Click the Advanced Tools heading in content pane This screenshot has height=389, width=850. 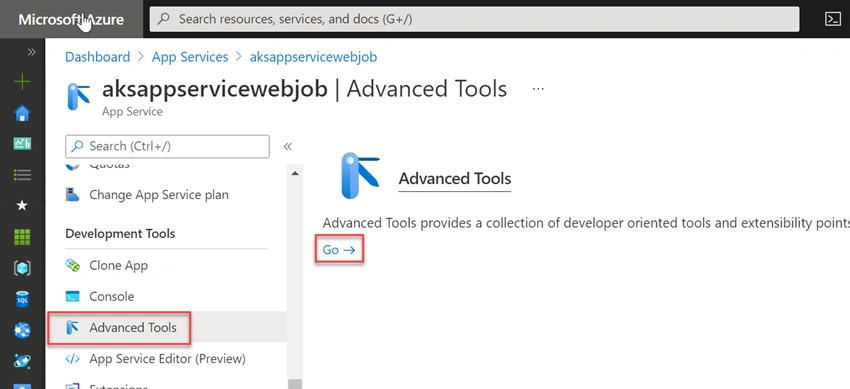coord(455,179)
